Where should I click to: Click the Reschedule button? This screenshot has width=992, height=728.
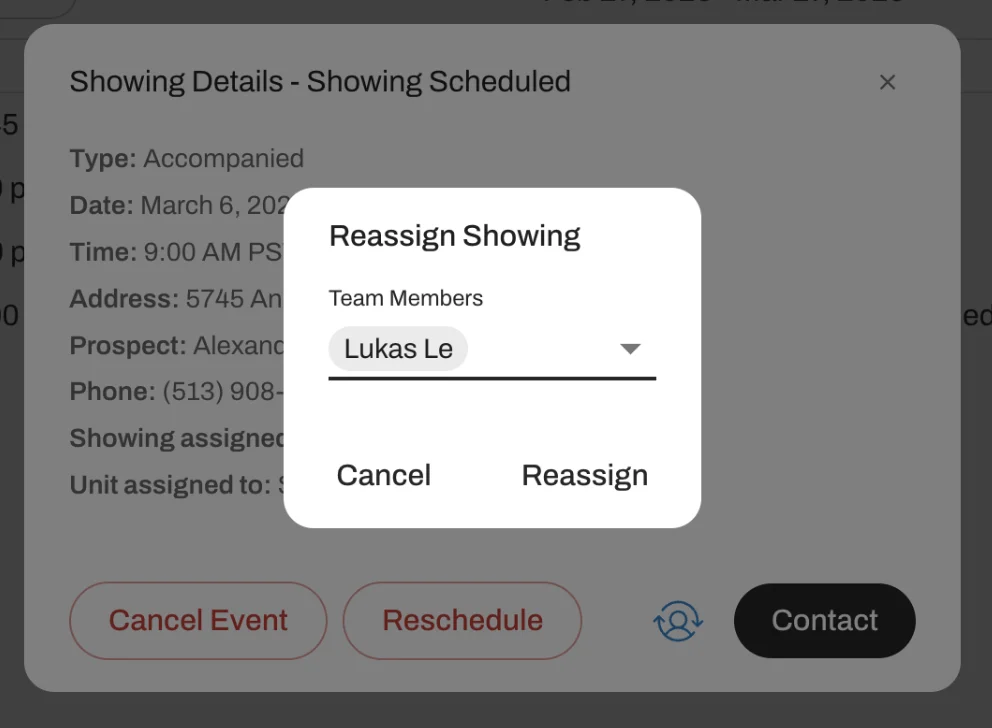(462, 620)
